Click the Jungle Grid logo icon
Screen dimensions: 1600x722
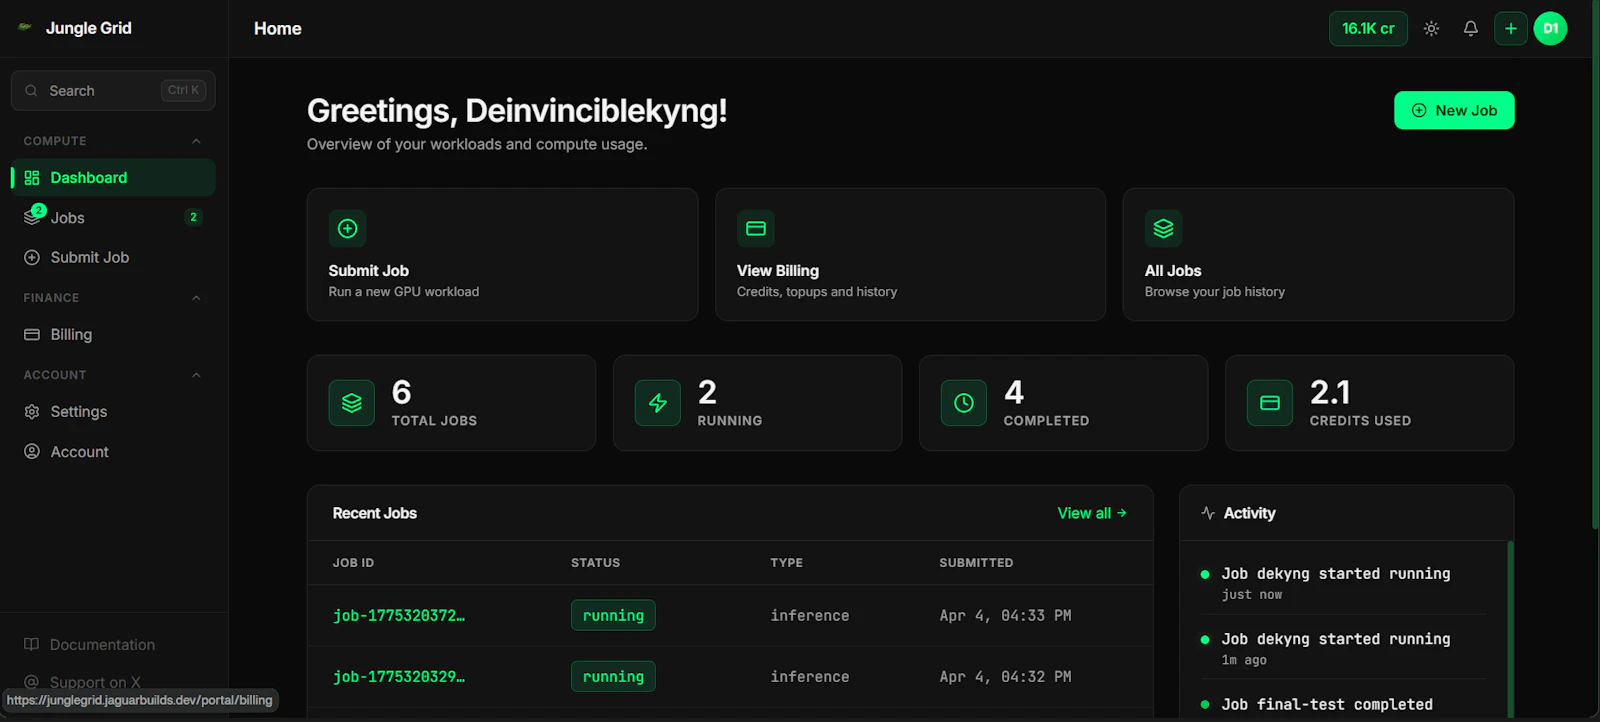click(25, 27)
